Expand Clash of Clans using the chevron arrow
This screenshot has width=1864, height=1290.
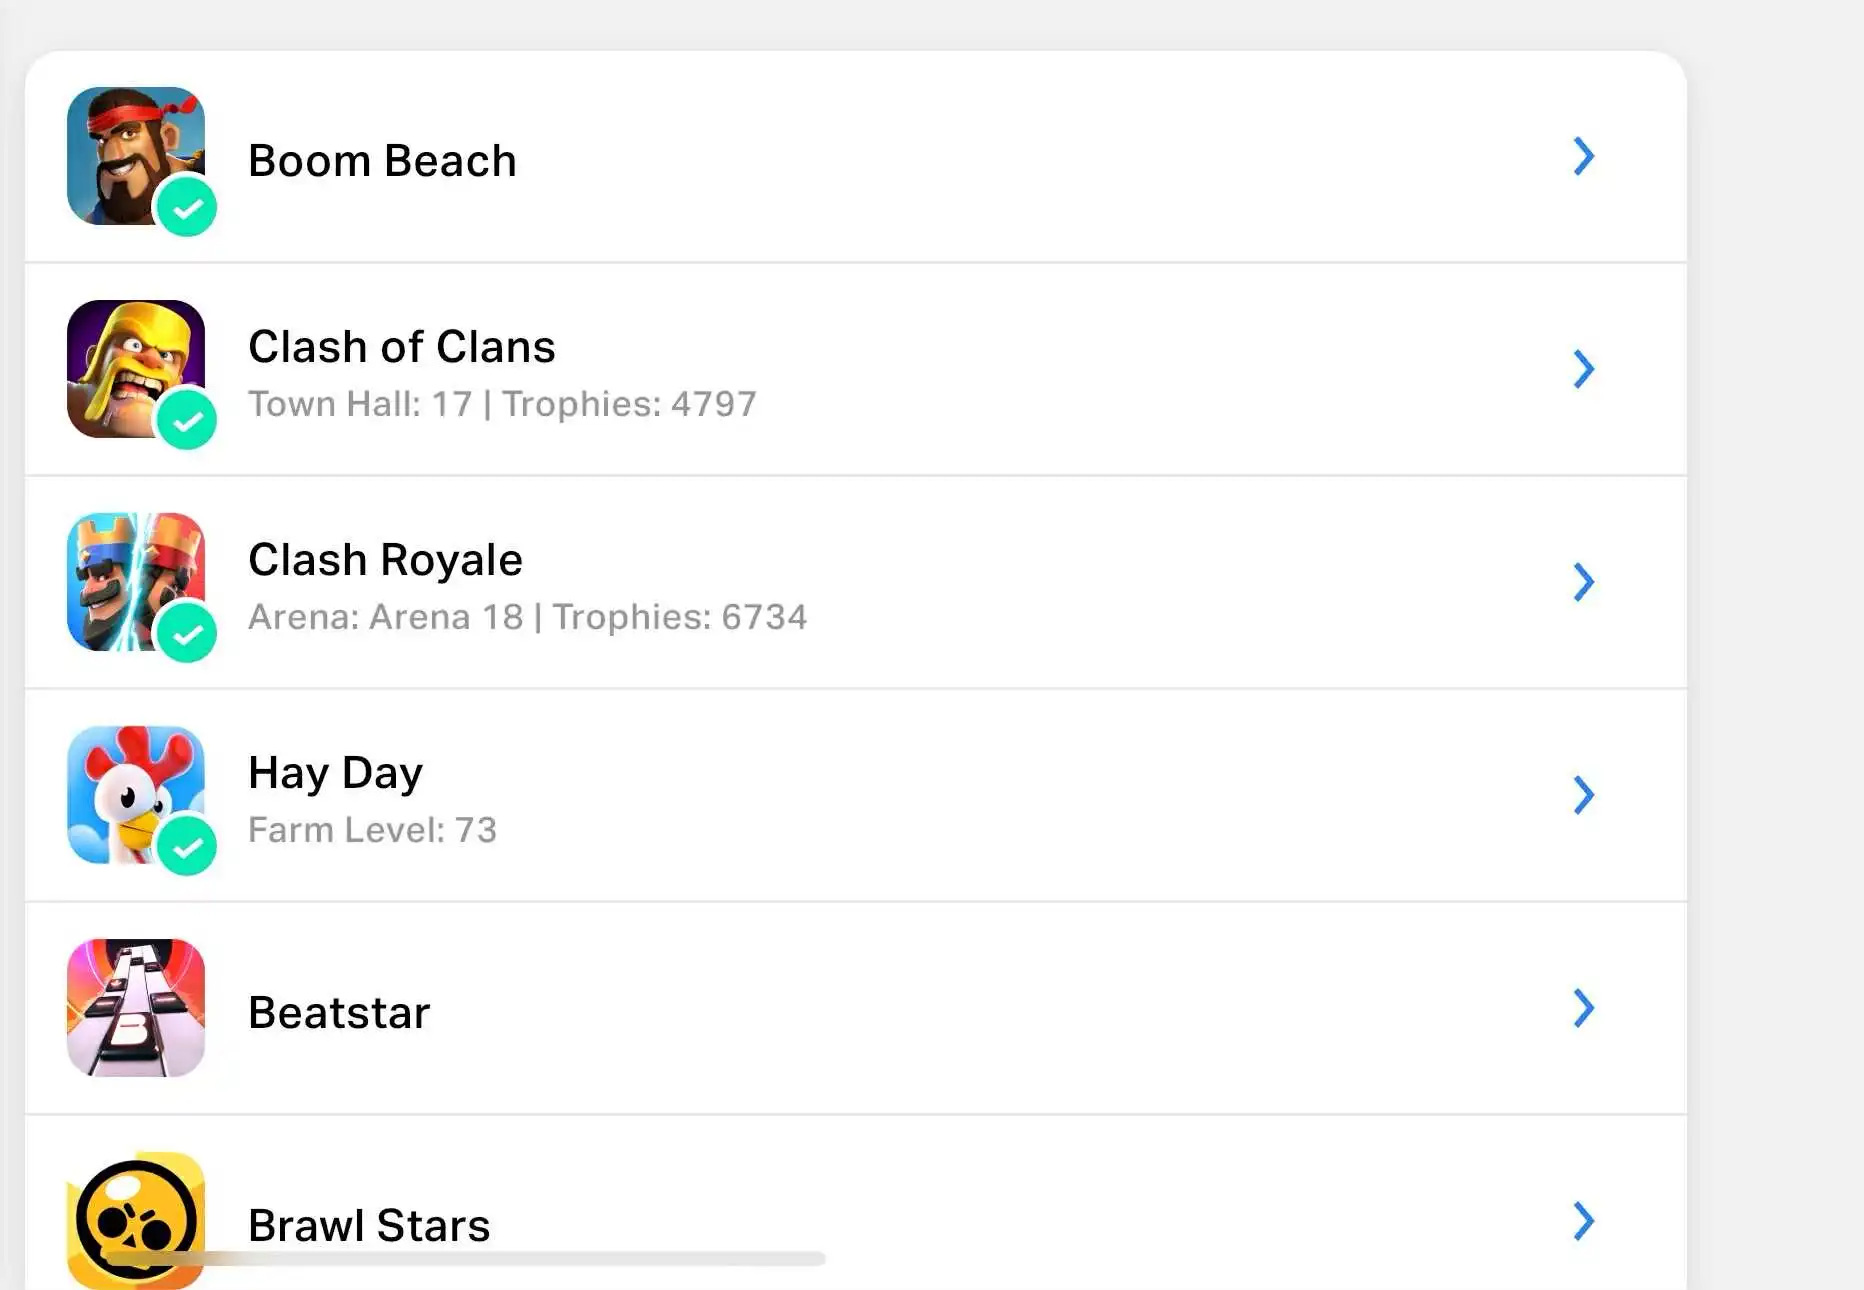tap(1583, 369)
